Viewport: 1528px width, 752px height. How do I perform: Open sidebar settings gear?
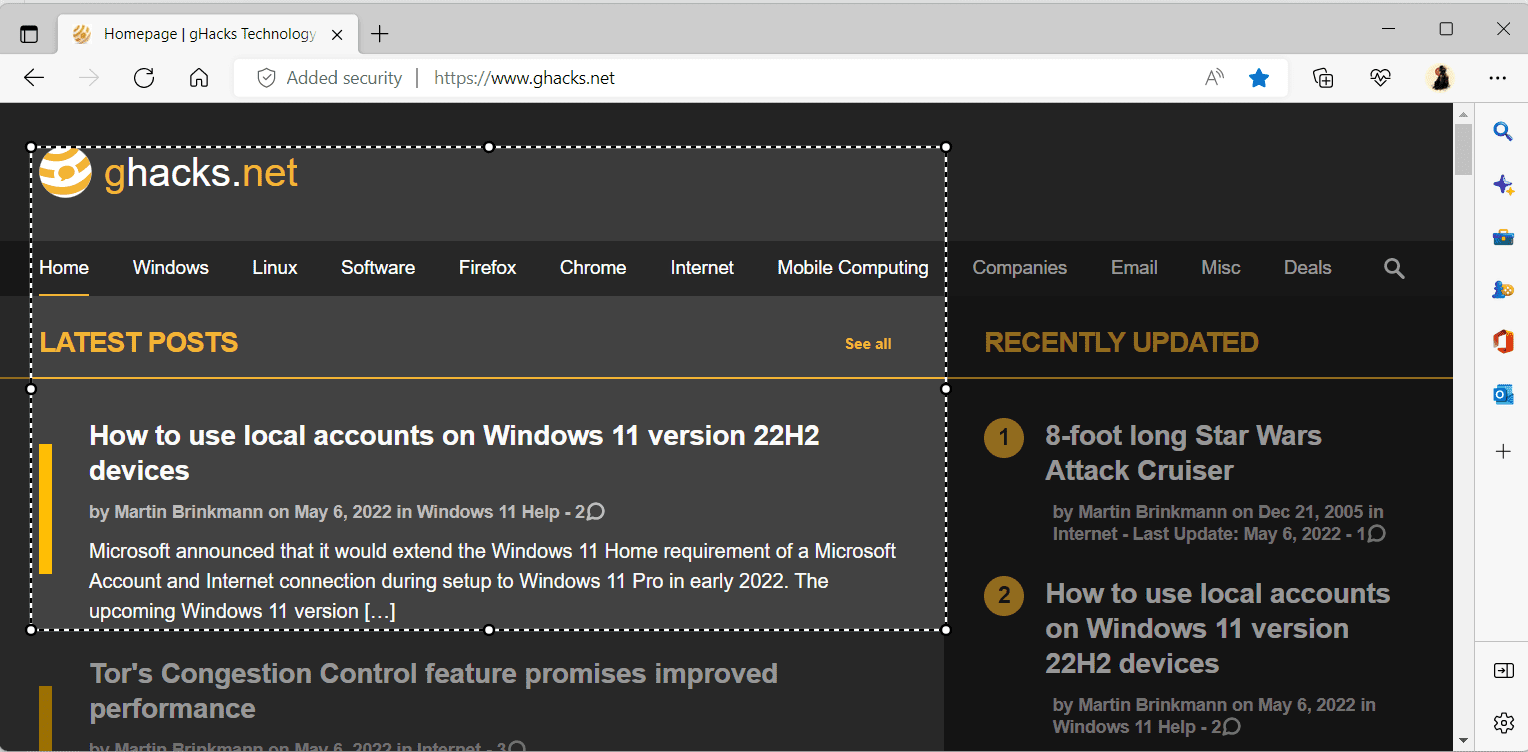pos(1503,722)
